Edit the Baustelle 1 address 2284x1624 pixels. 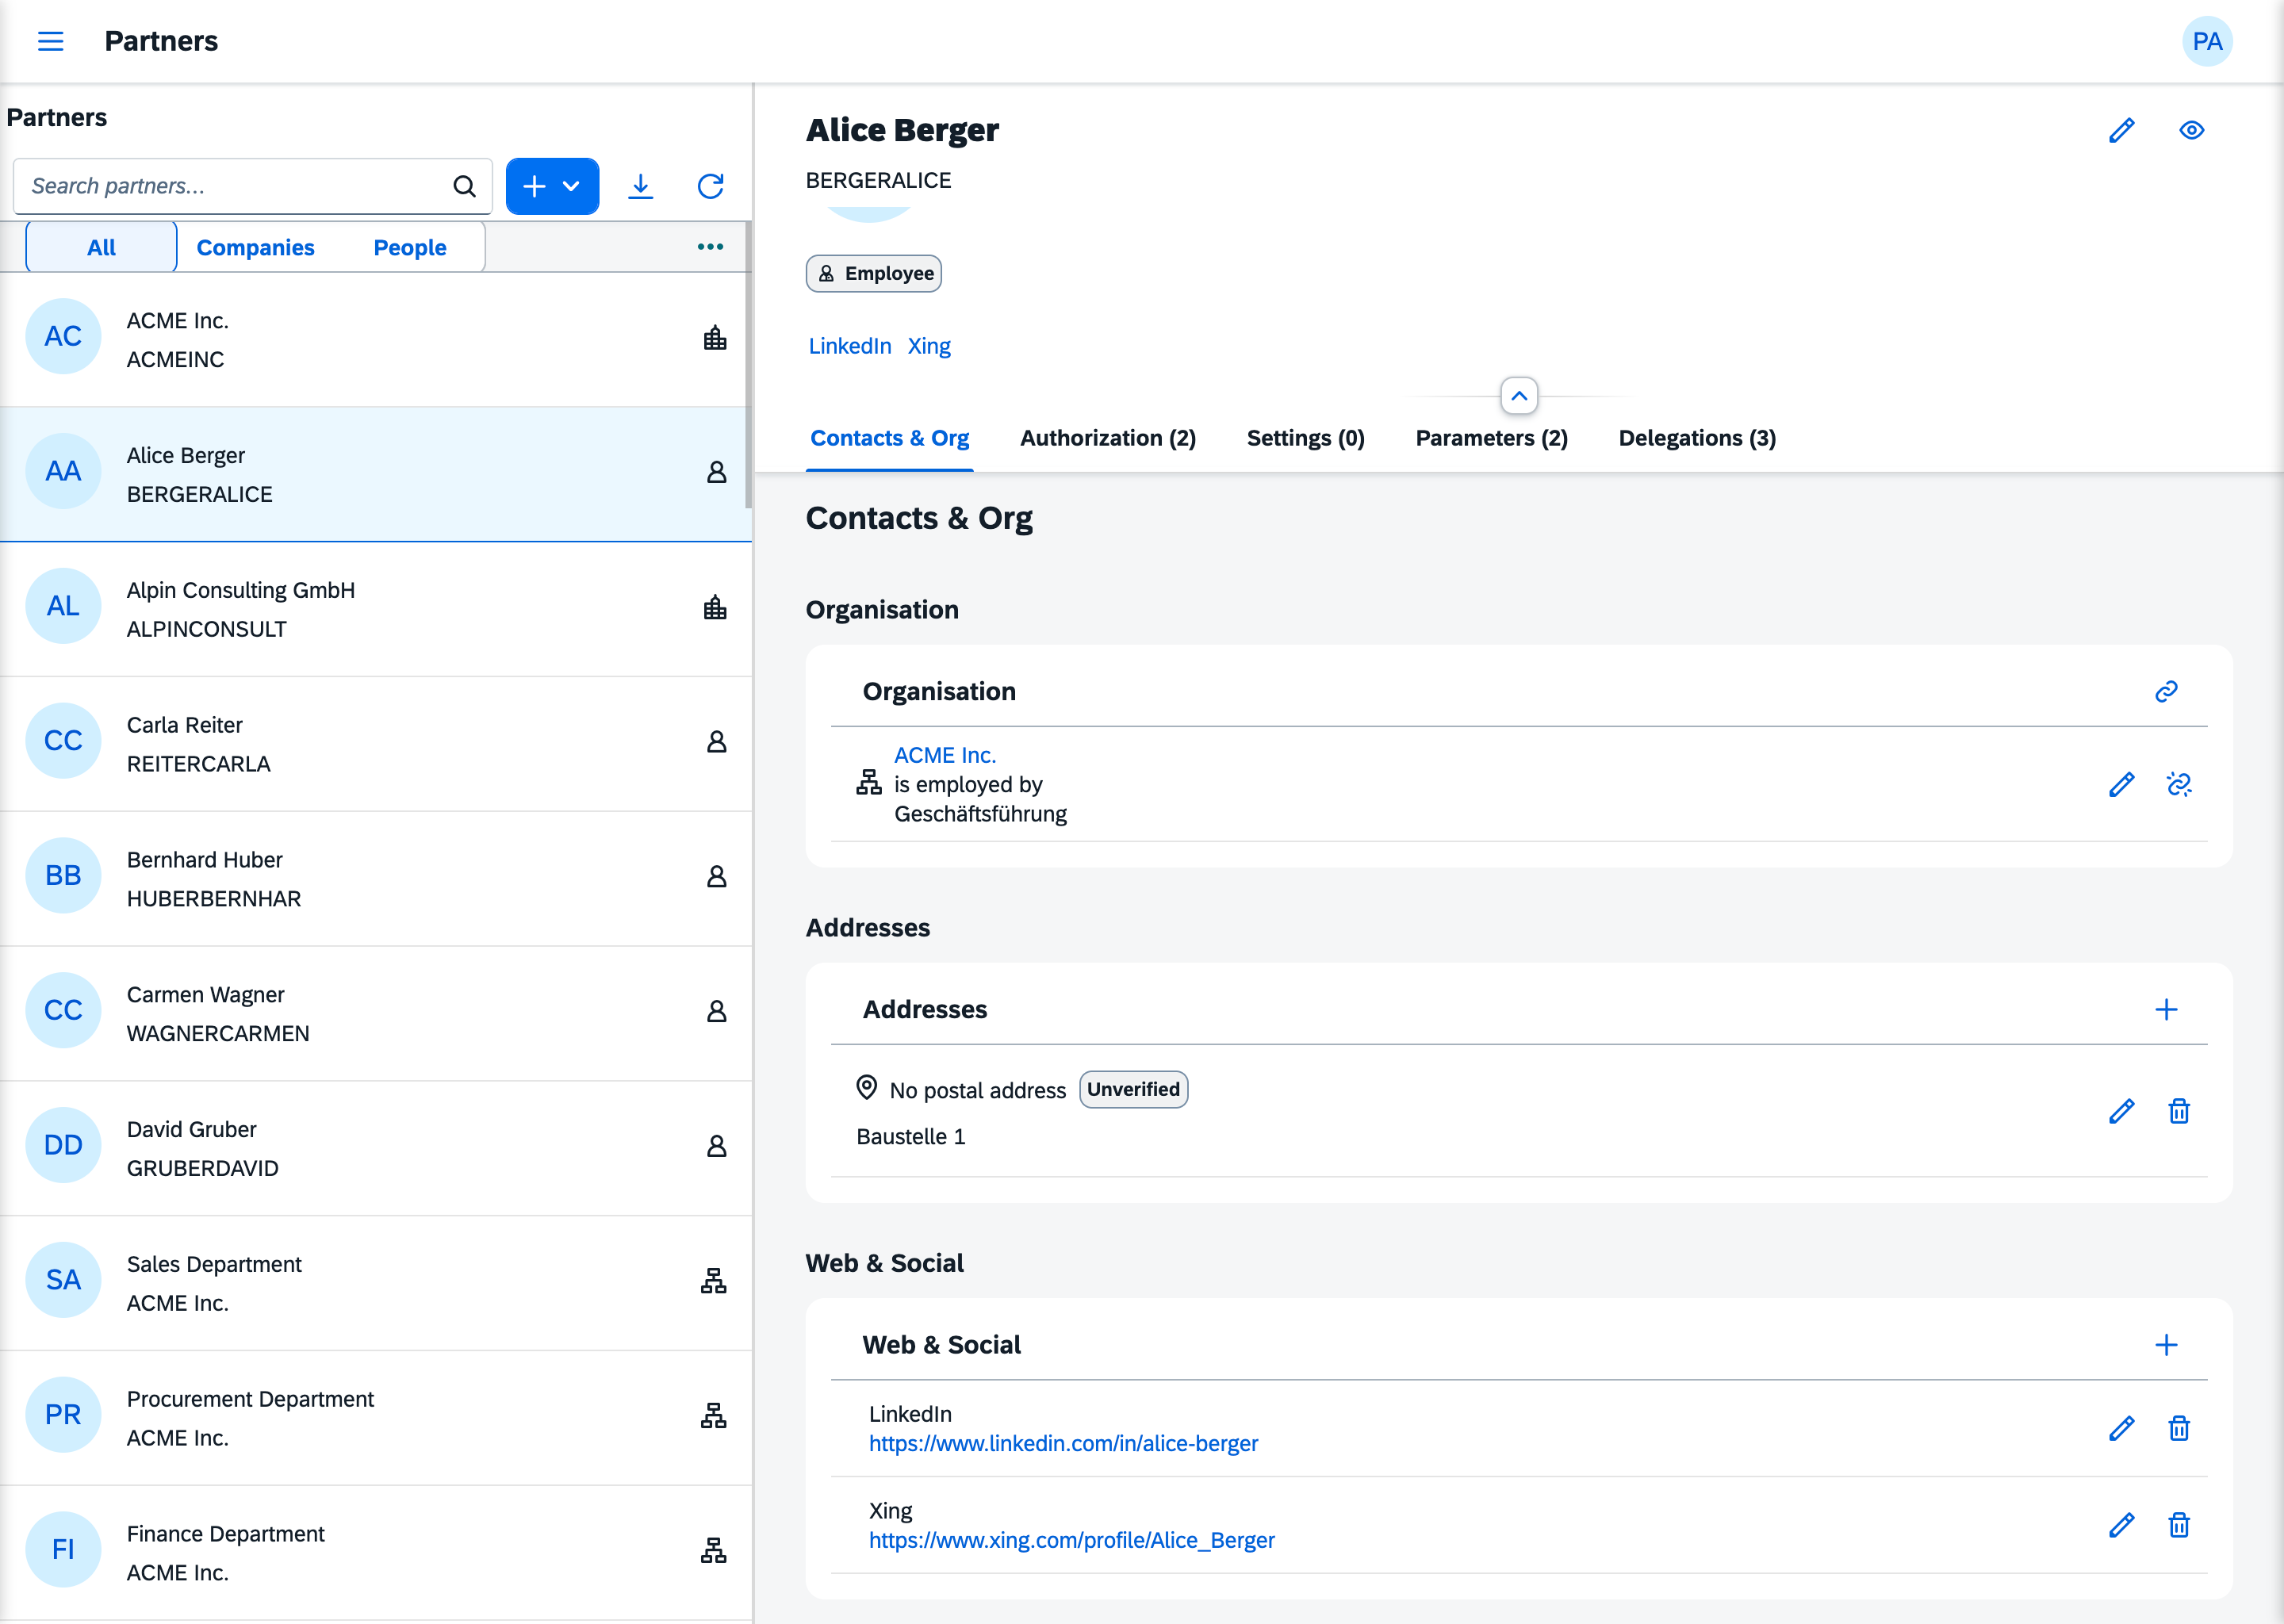[x=2121, y=1111]
